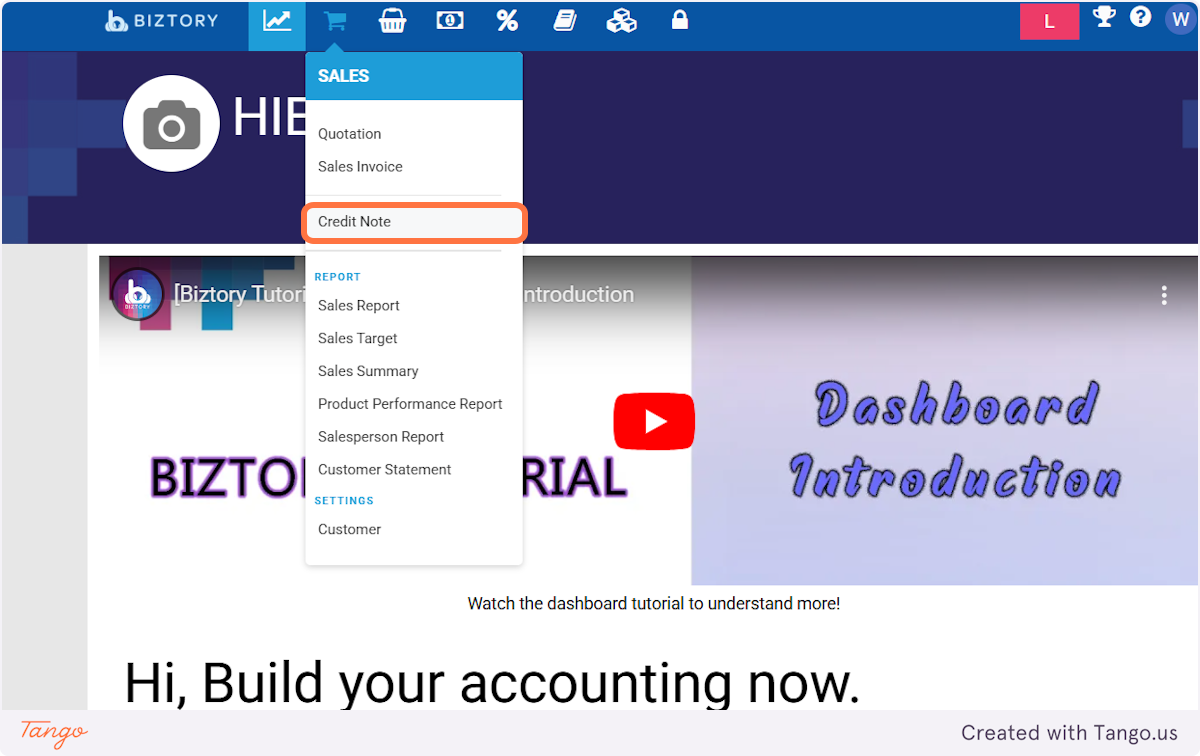Open the W user avatar menu

pos(1180,19)
